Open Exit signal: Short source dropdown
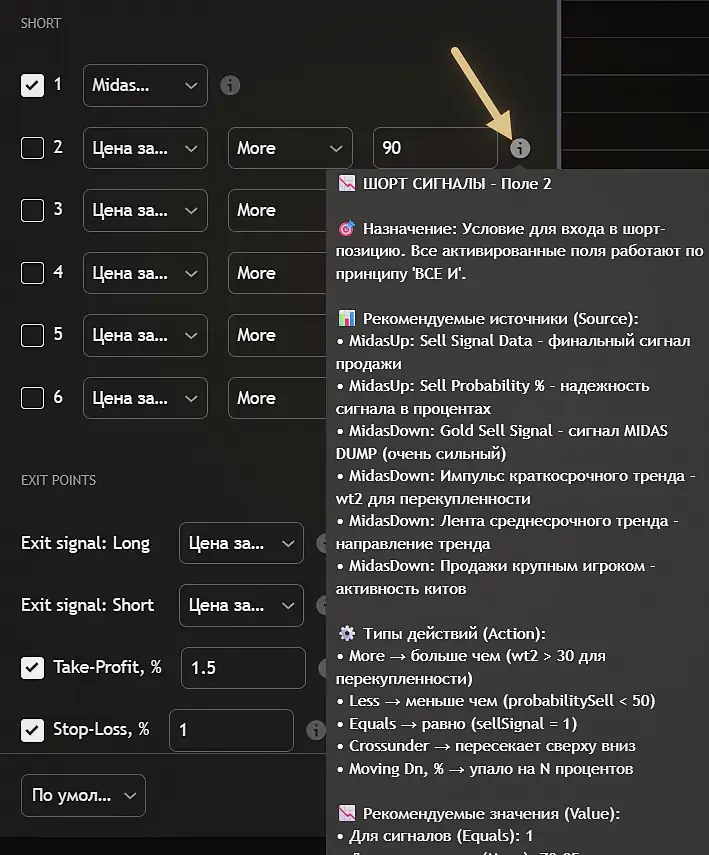The width and height of the screenshot is (709, 855). 241,605
